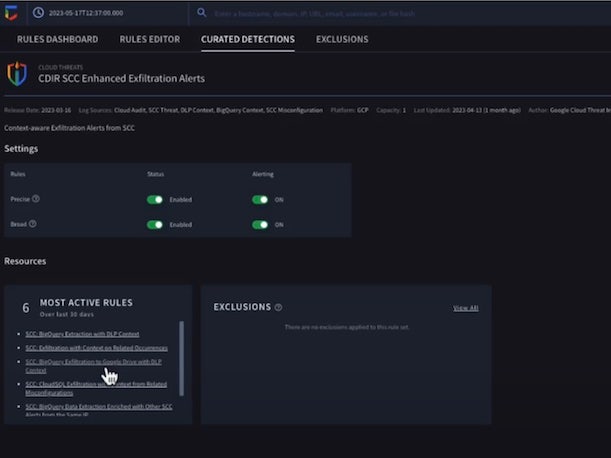Switch to the Rules Dashboard tab
The image size is (611, 458).
[x=57, y=39]
